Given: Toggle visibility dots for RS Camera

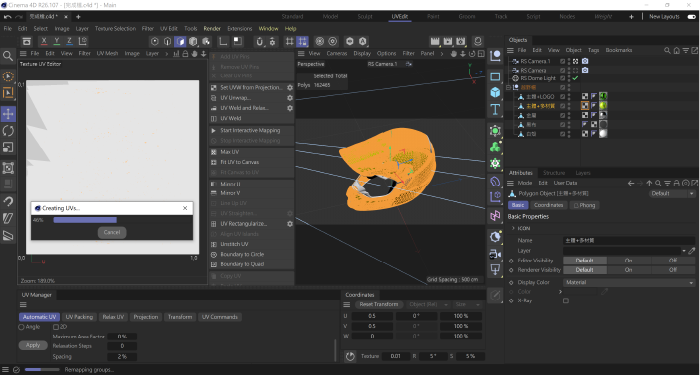Looking at the screenshot, I should pos(569,70).
